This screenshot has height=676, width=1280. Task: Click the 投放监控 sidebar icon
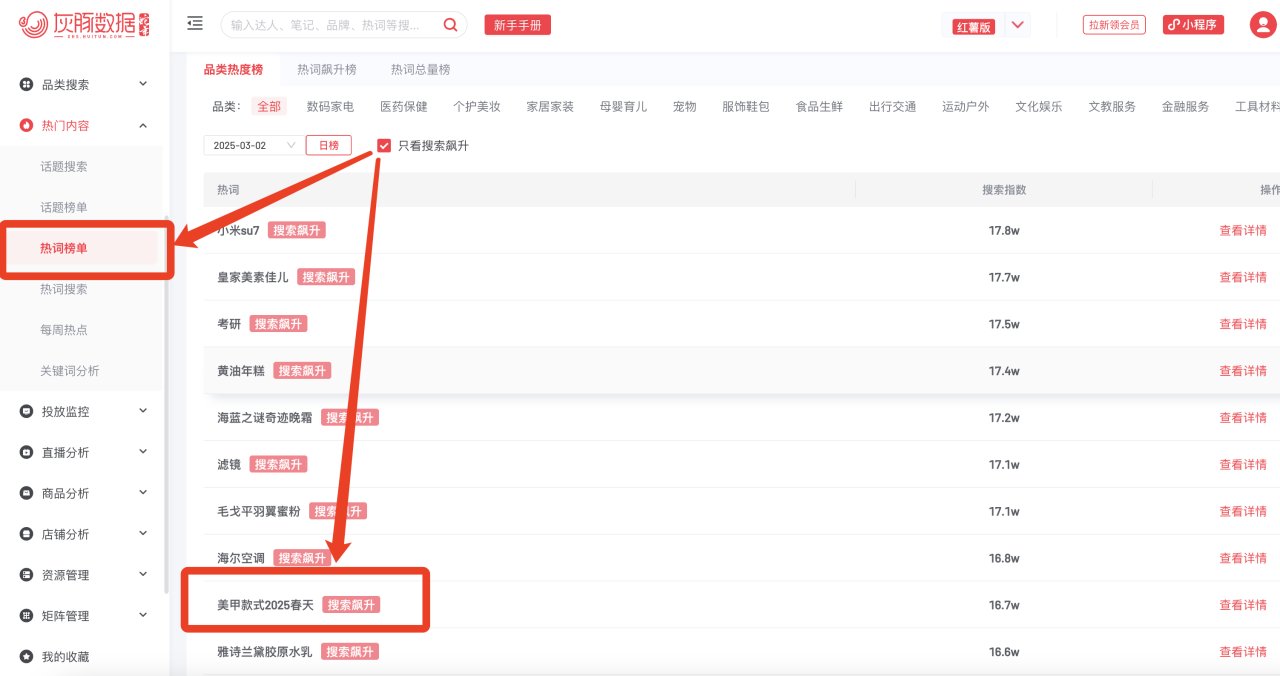(26, 411)
